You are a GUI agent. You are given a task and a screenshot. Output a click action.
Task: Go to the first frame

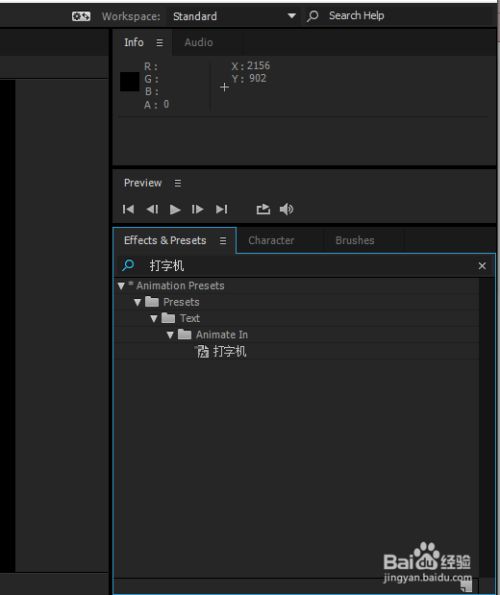(128, 209)
